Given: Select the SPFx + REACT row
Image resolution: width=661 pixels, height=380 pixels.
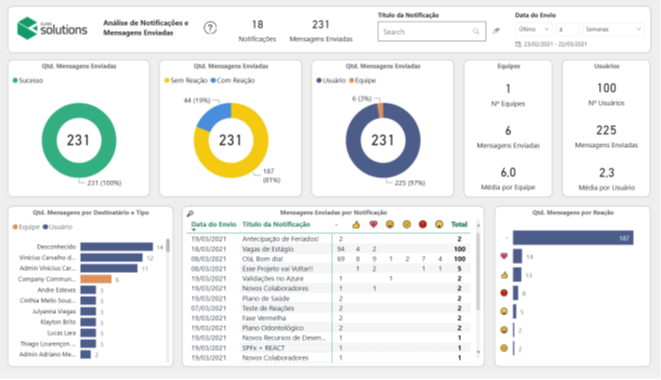Looking at the screenshot, I should point(329,348).
